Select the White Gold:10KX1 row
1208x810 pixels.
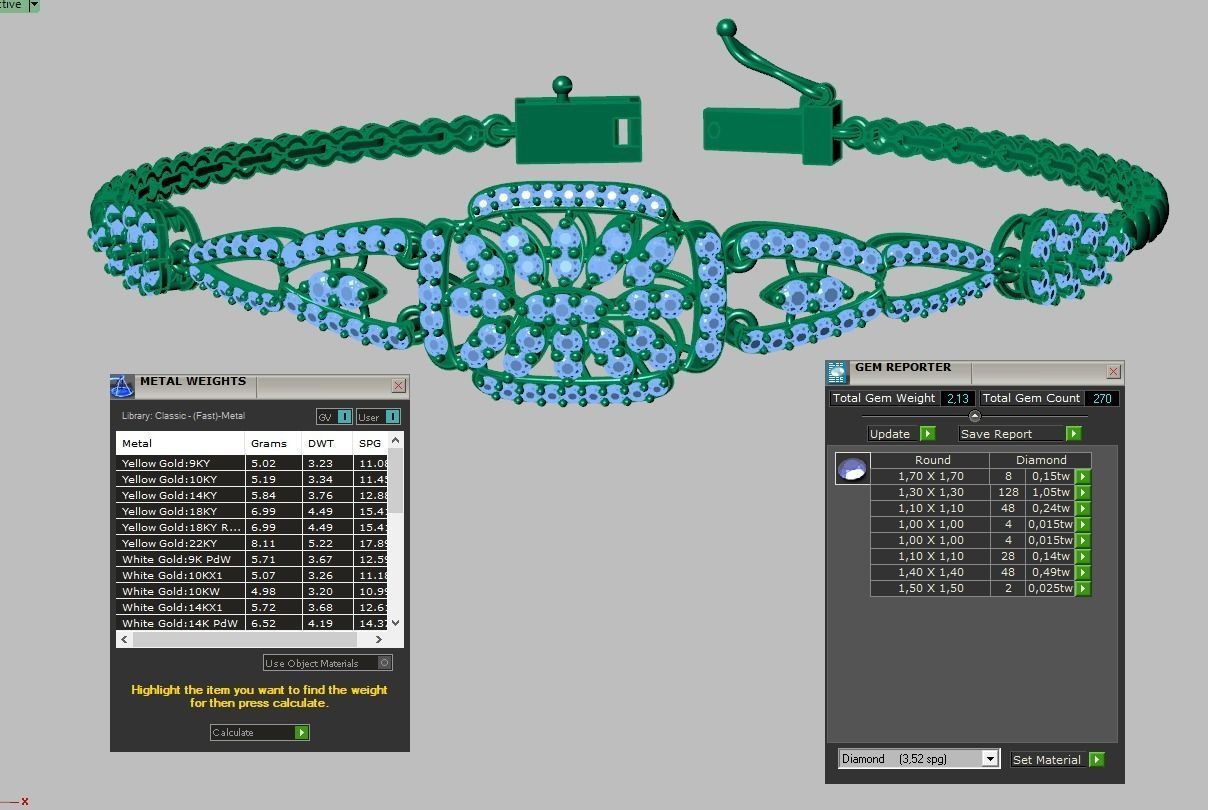[252, 575]
